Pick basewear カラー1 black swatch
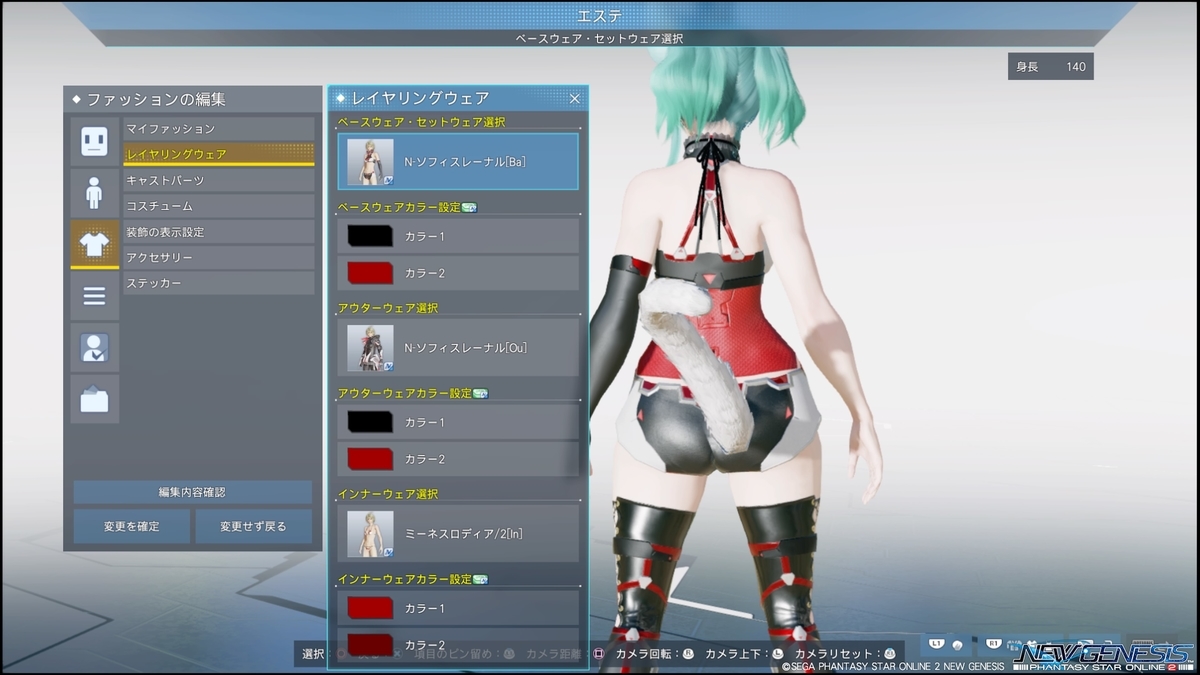This screenshot has height=675, width=1200. tap(370, 236)
